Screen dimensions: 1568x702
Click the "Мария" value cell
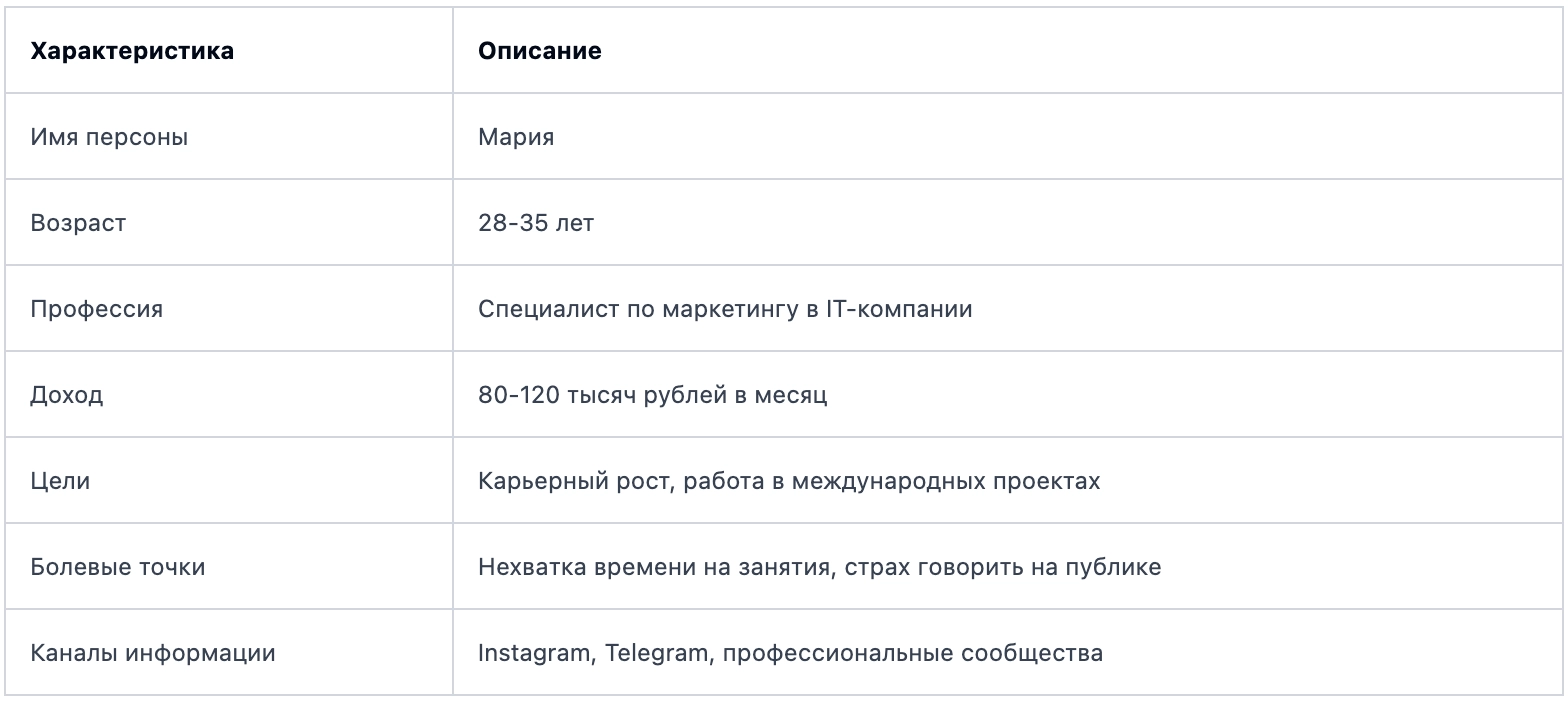tap(516, 137)
